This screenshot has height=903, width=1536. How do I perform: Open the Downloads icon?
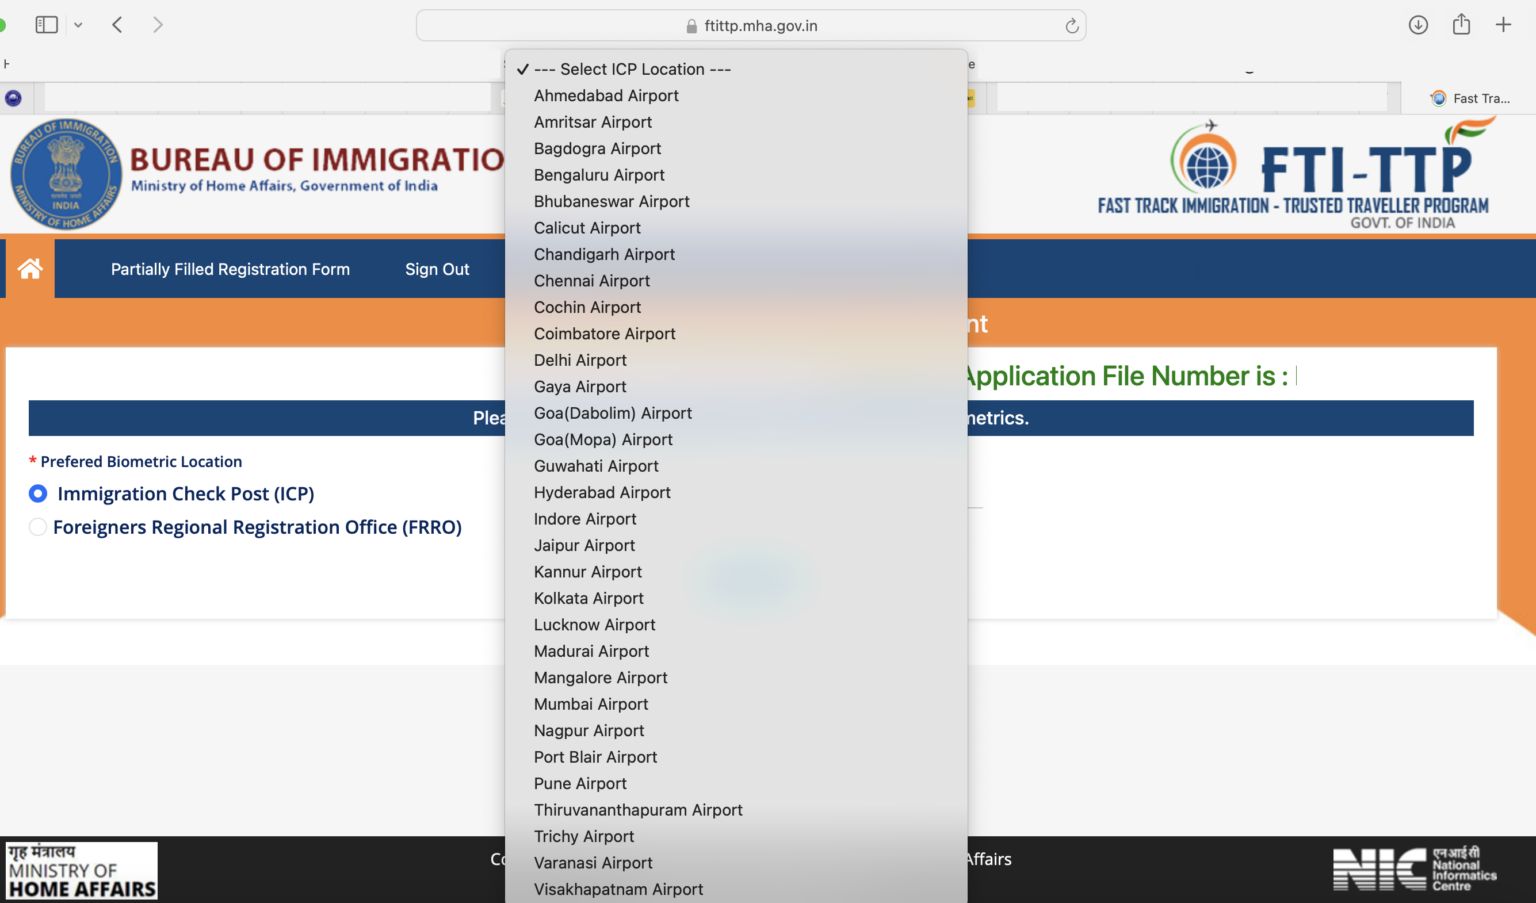(x=1418, y=24)
